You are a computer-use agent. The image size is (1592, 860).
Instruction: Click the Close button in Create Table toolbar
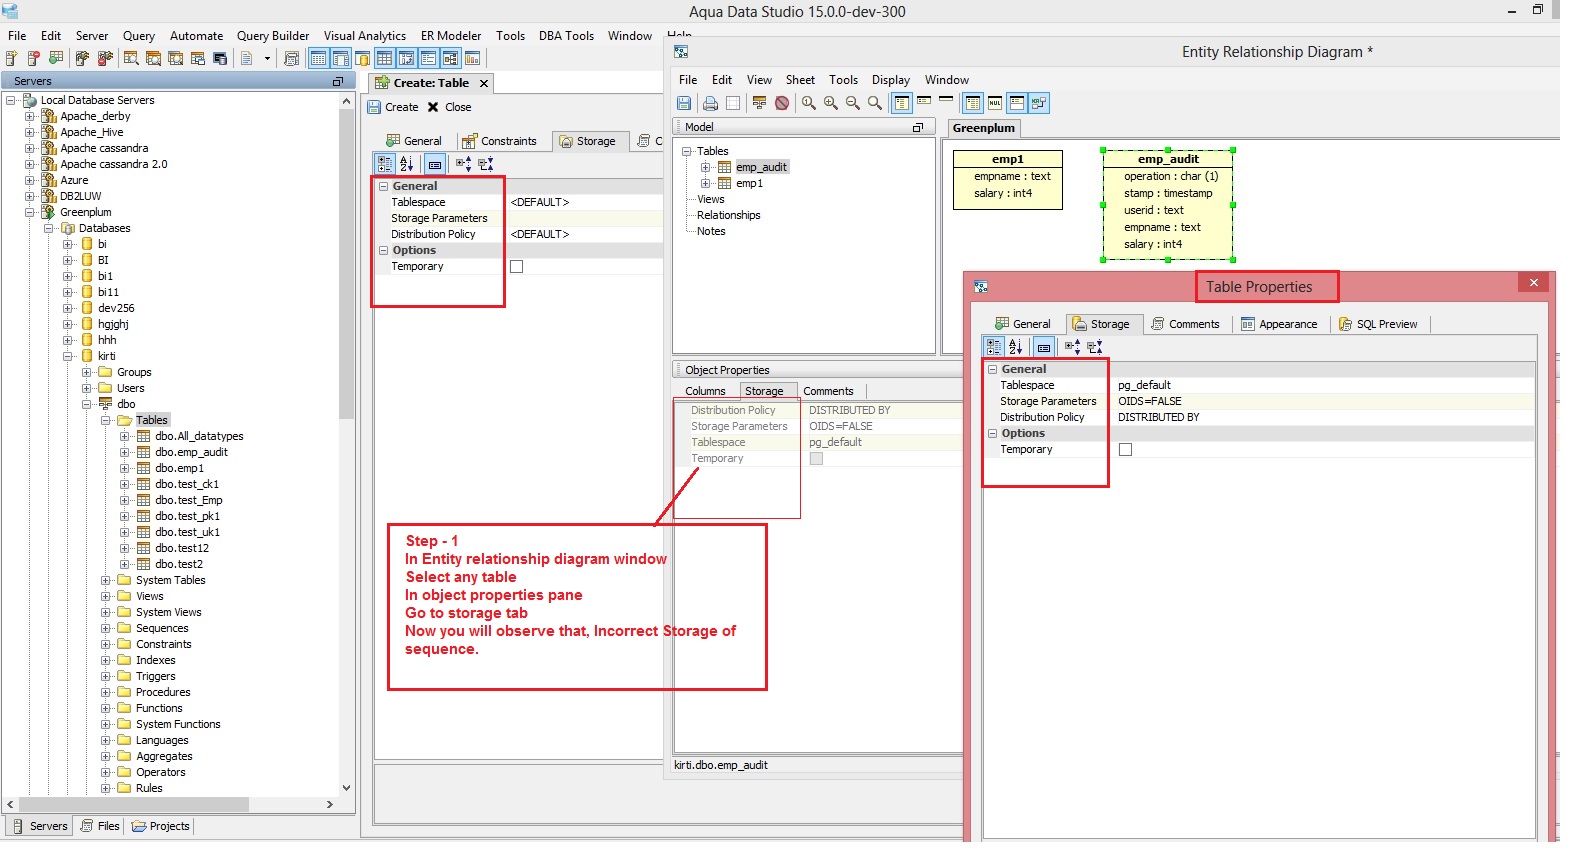449,107
